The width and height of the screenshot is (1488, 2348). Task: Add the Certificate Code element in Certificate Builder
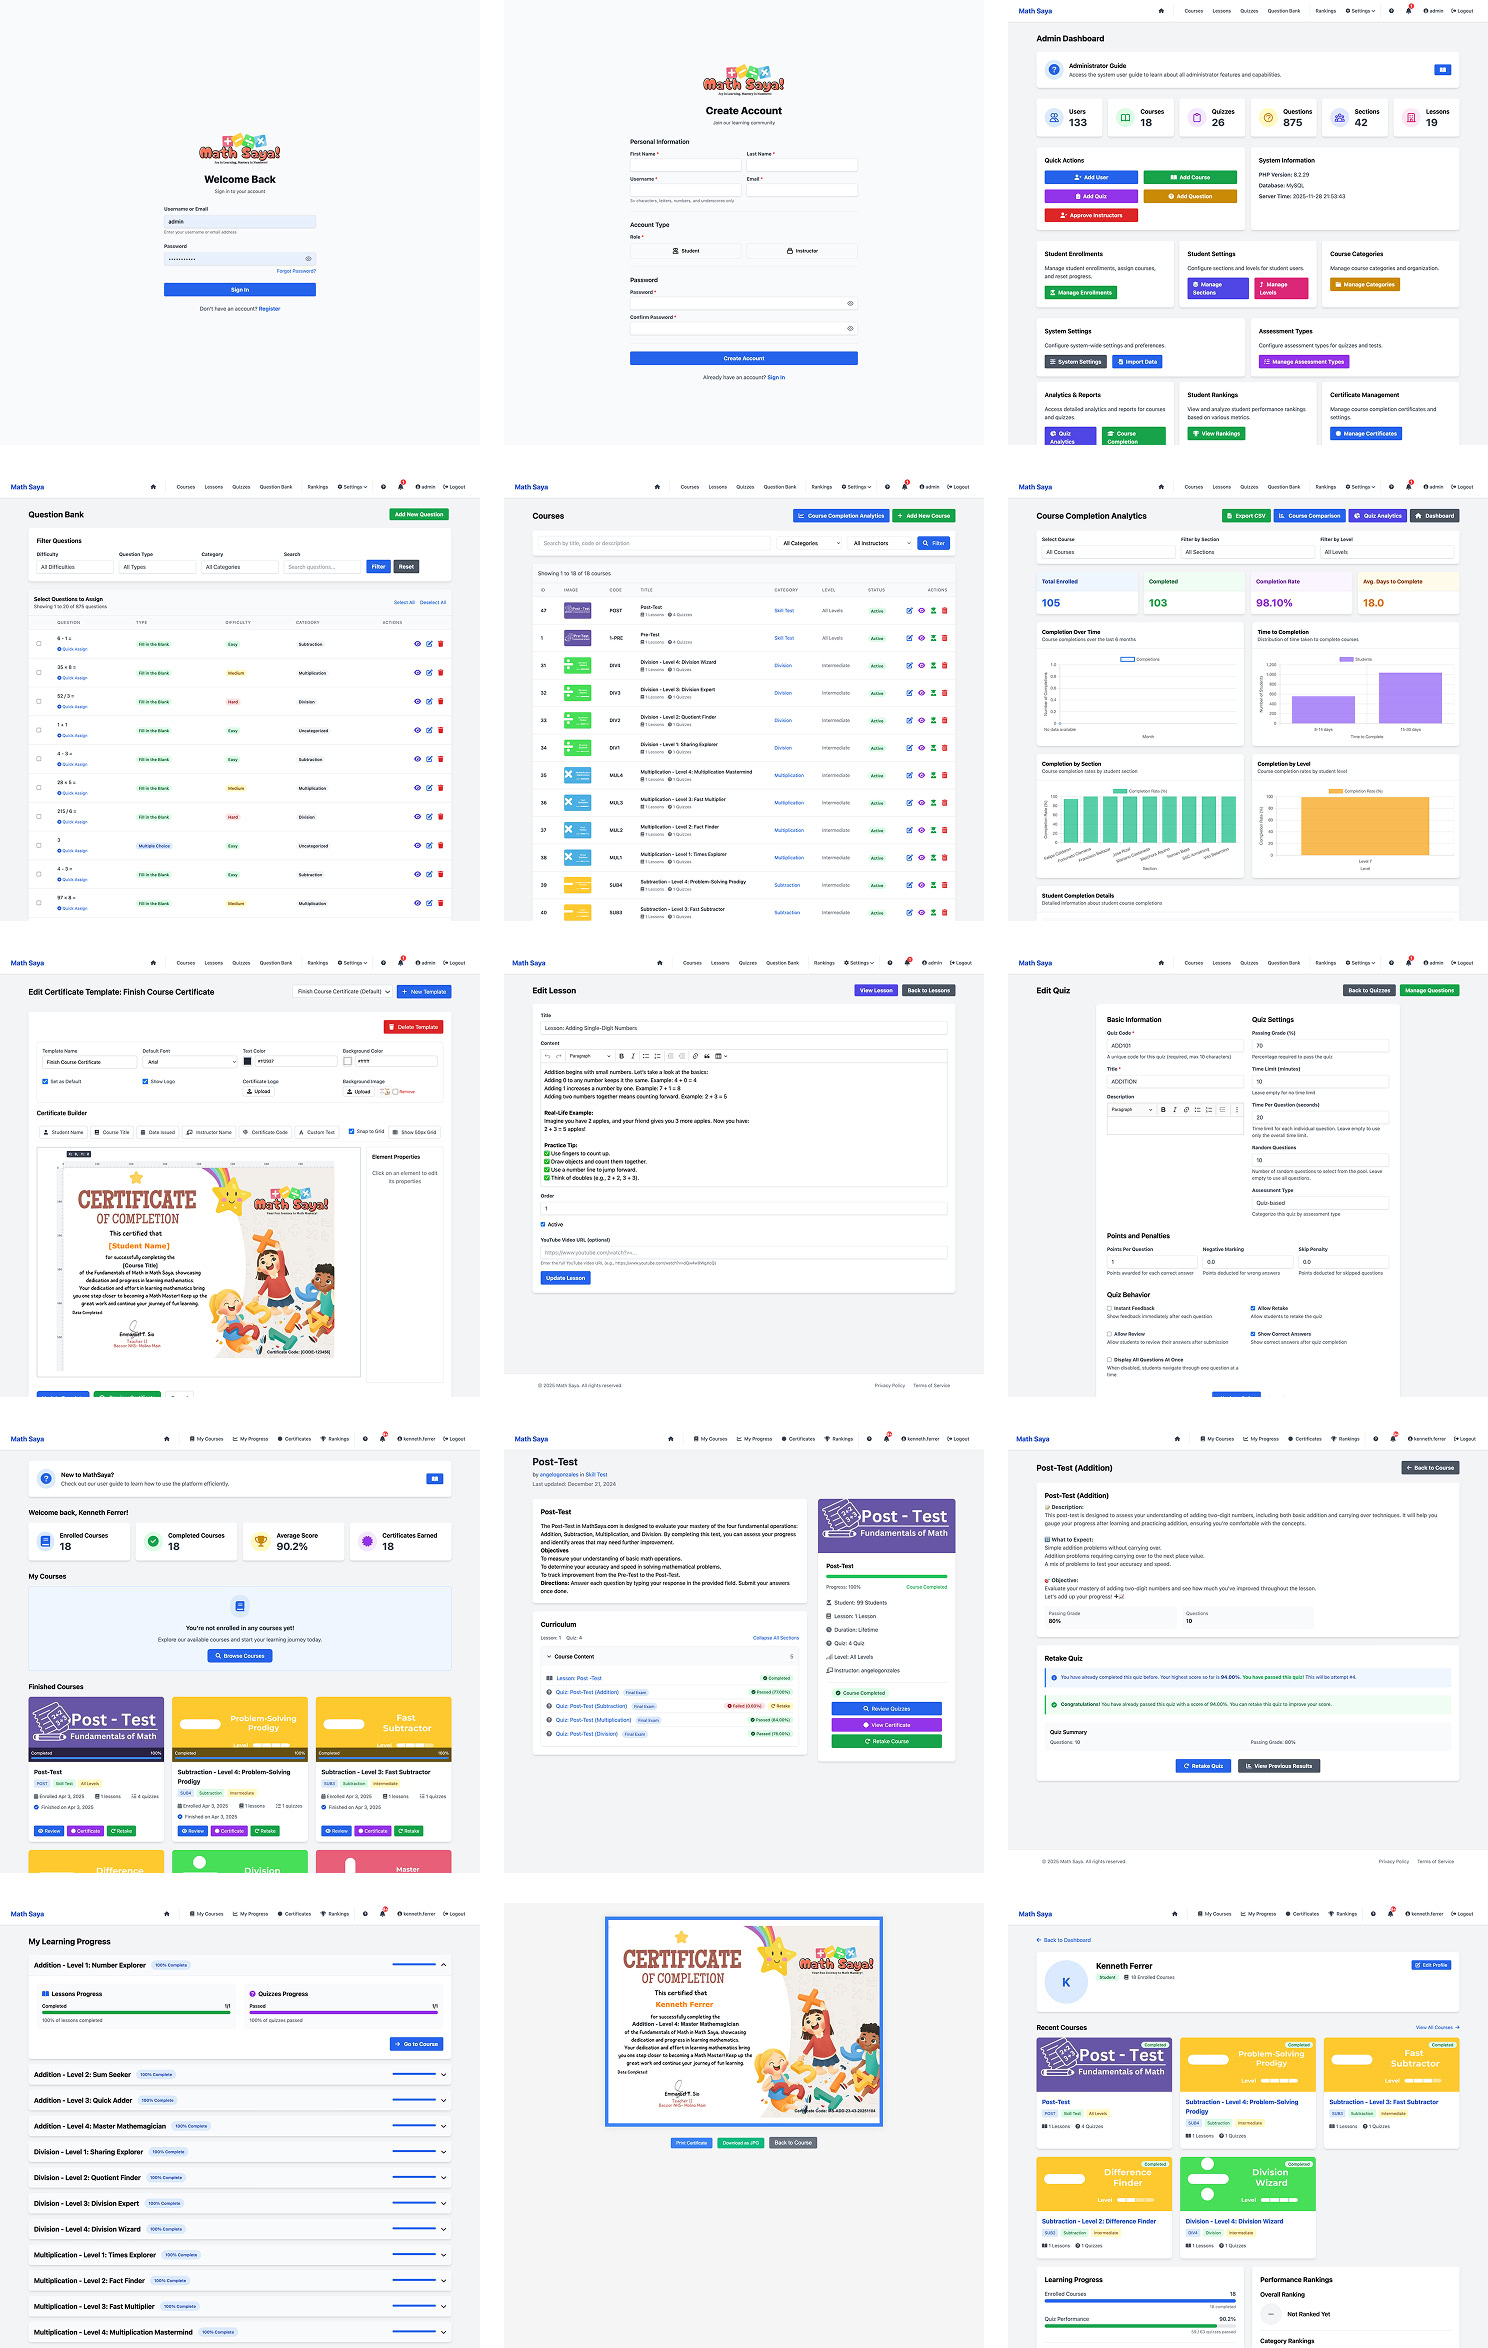pyautogui.click(x=265, y=1132)
